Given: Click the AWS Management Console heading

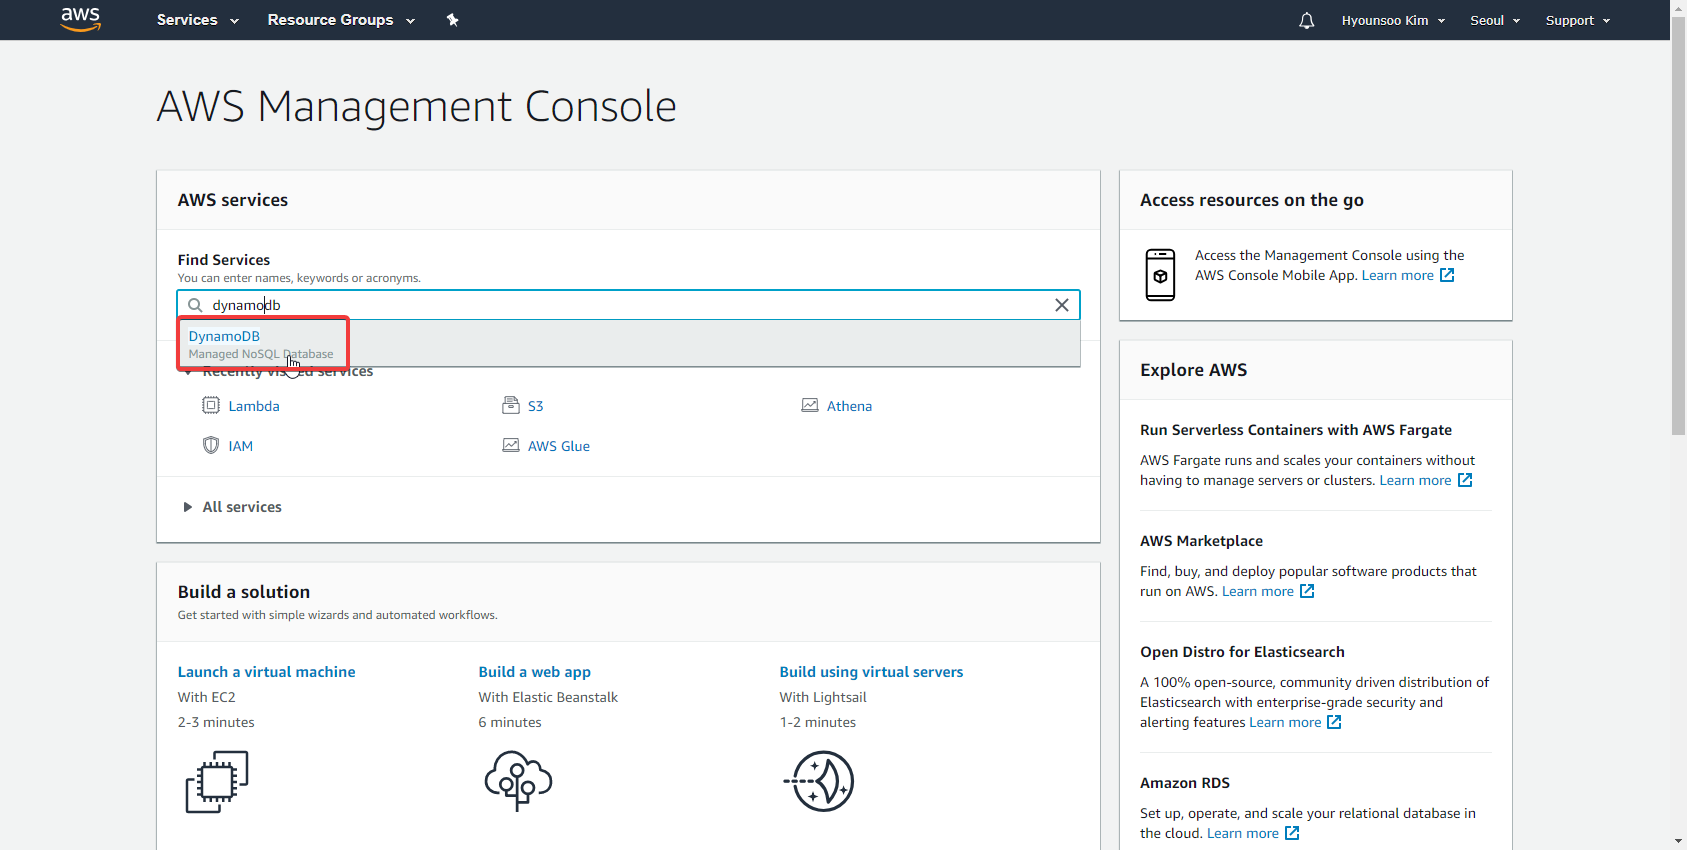Looking at the screenshot, I should (x=416, y=106).
